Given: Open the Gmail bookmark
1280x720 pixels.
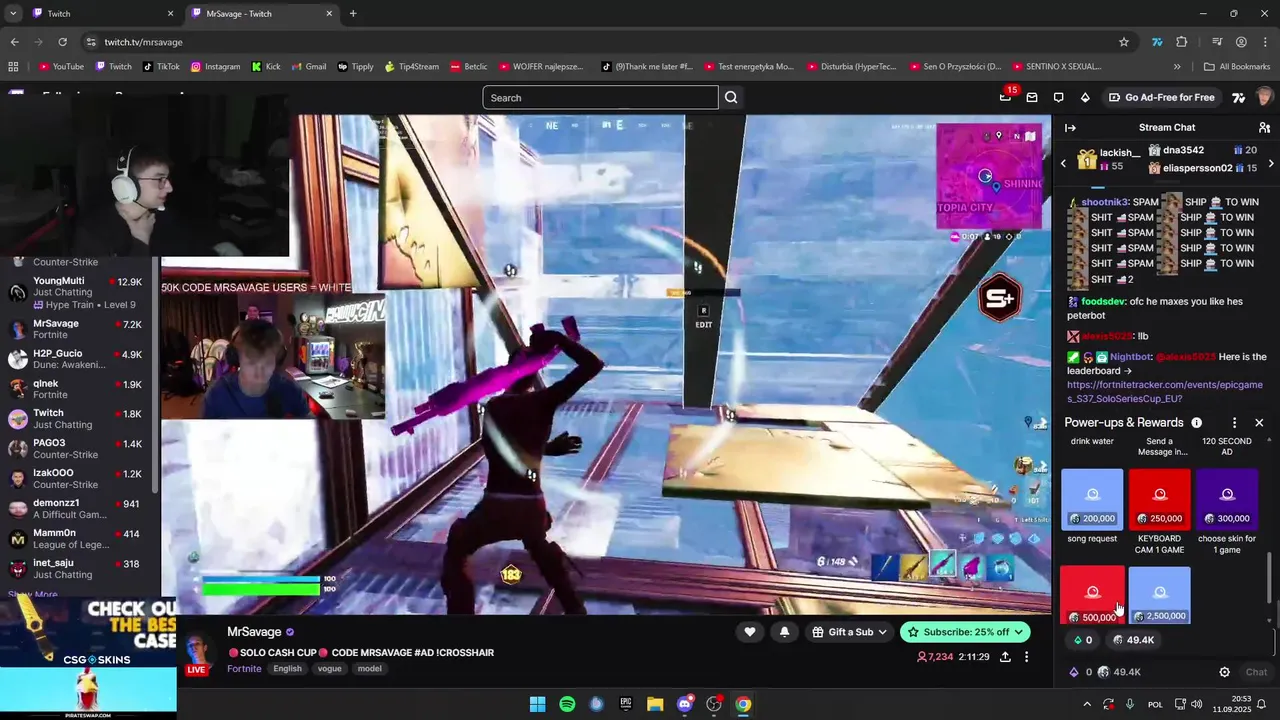Looking at the screenshot, I should tap(309, 67).
